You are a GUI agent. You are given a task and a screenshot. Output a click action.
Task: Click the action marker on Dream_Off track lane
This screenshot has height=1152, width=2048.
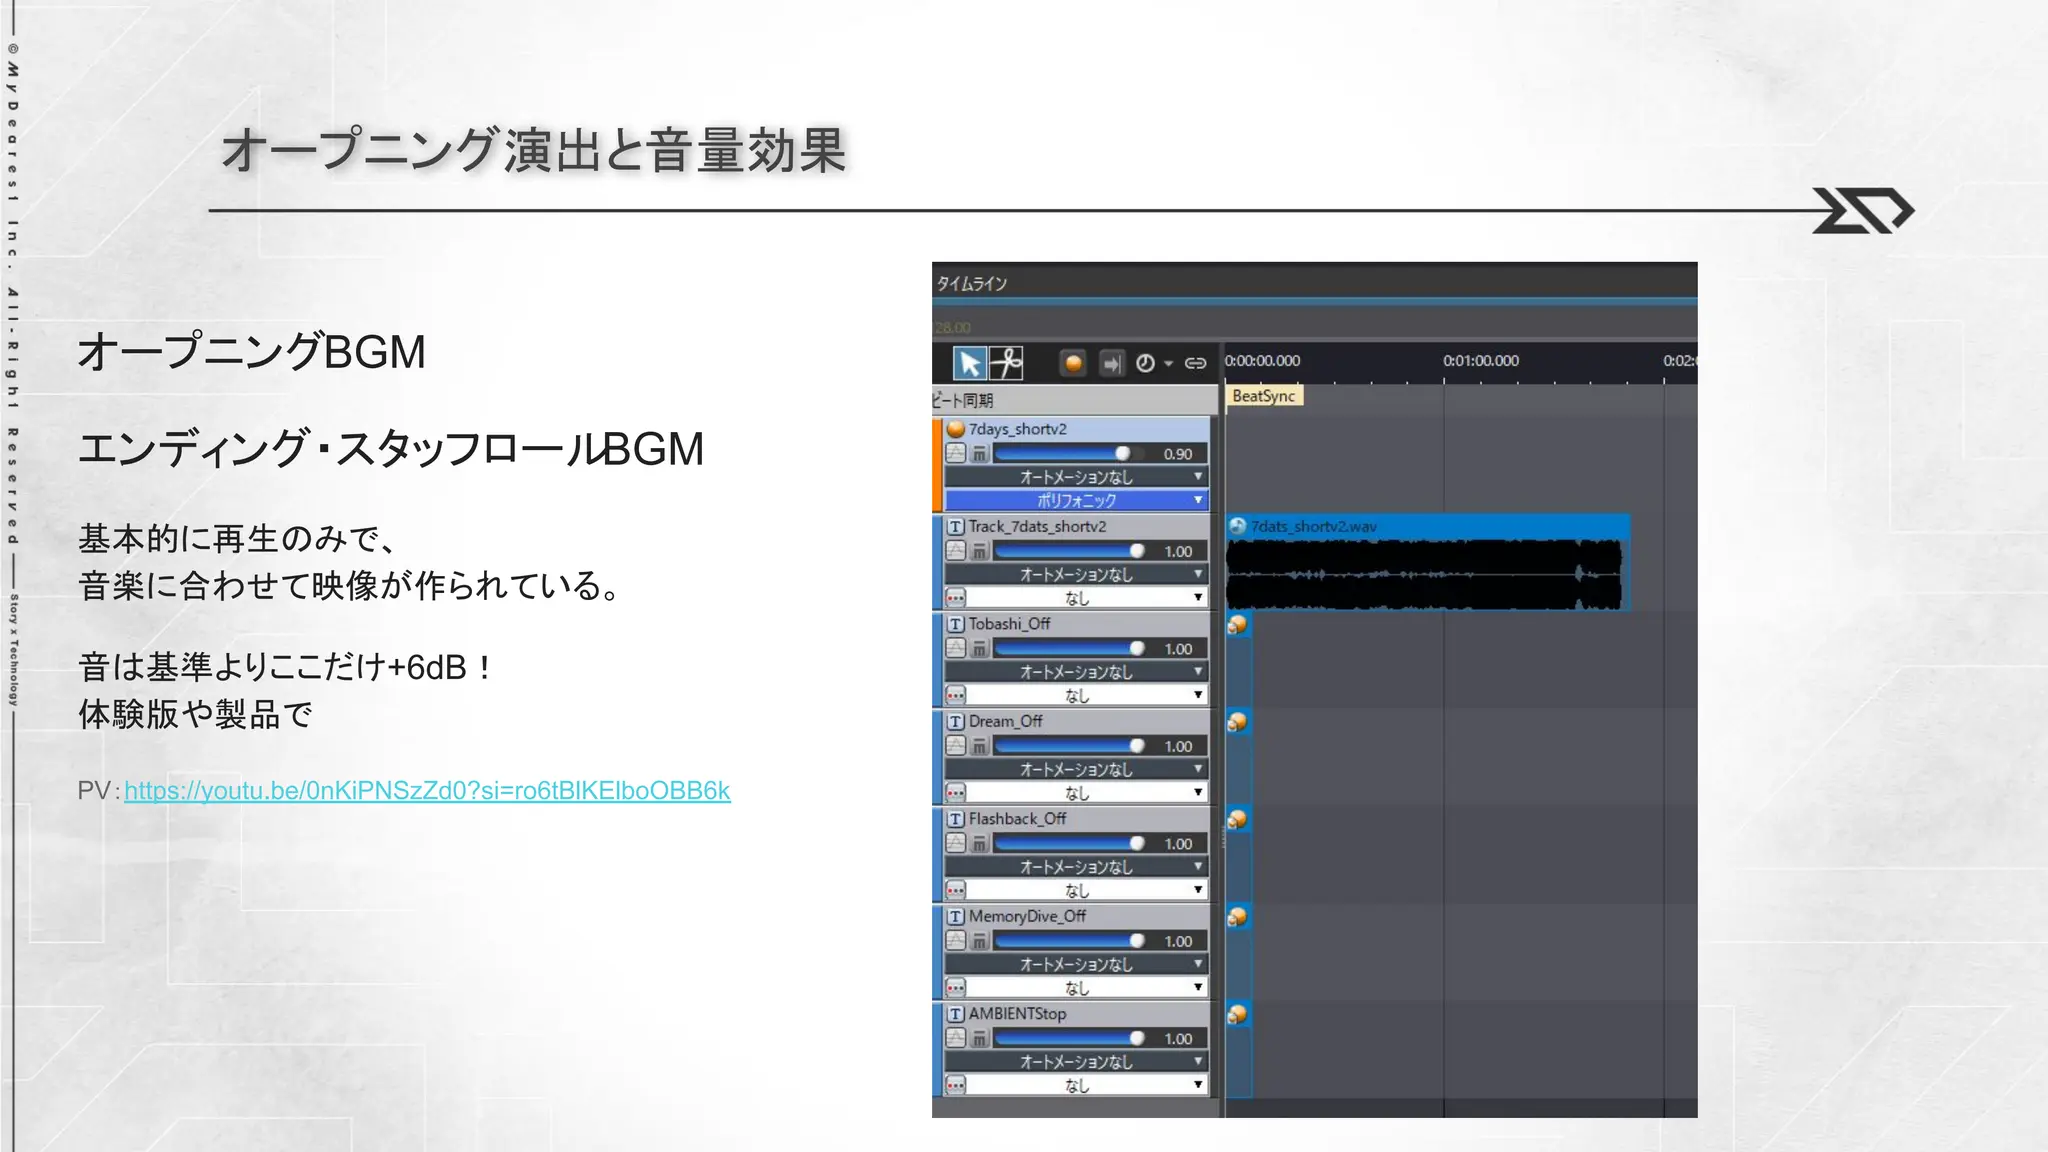[1238, 722]
